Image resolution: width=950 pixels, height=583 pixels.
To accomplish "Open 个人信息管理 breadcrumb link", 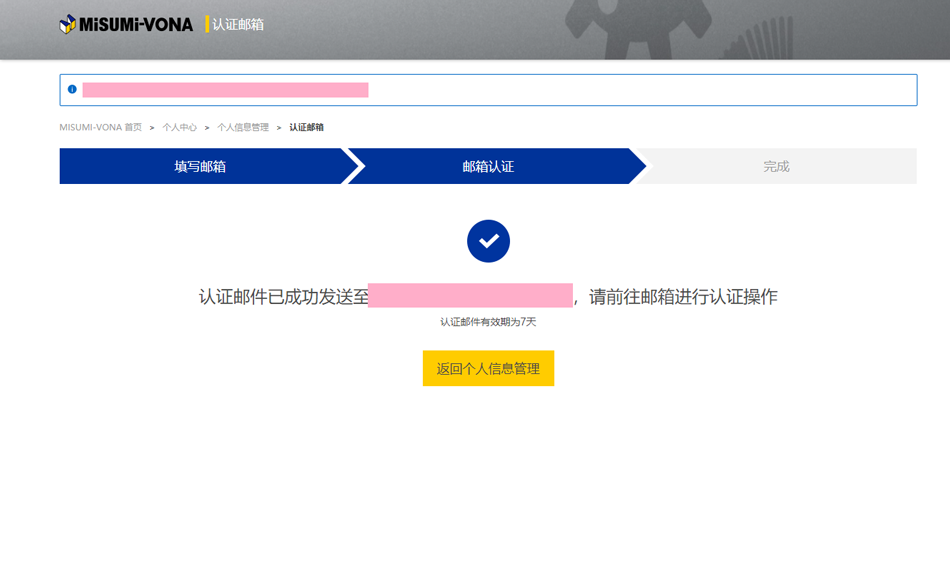I will point(243,128).
